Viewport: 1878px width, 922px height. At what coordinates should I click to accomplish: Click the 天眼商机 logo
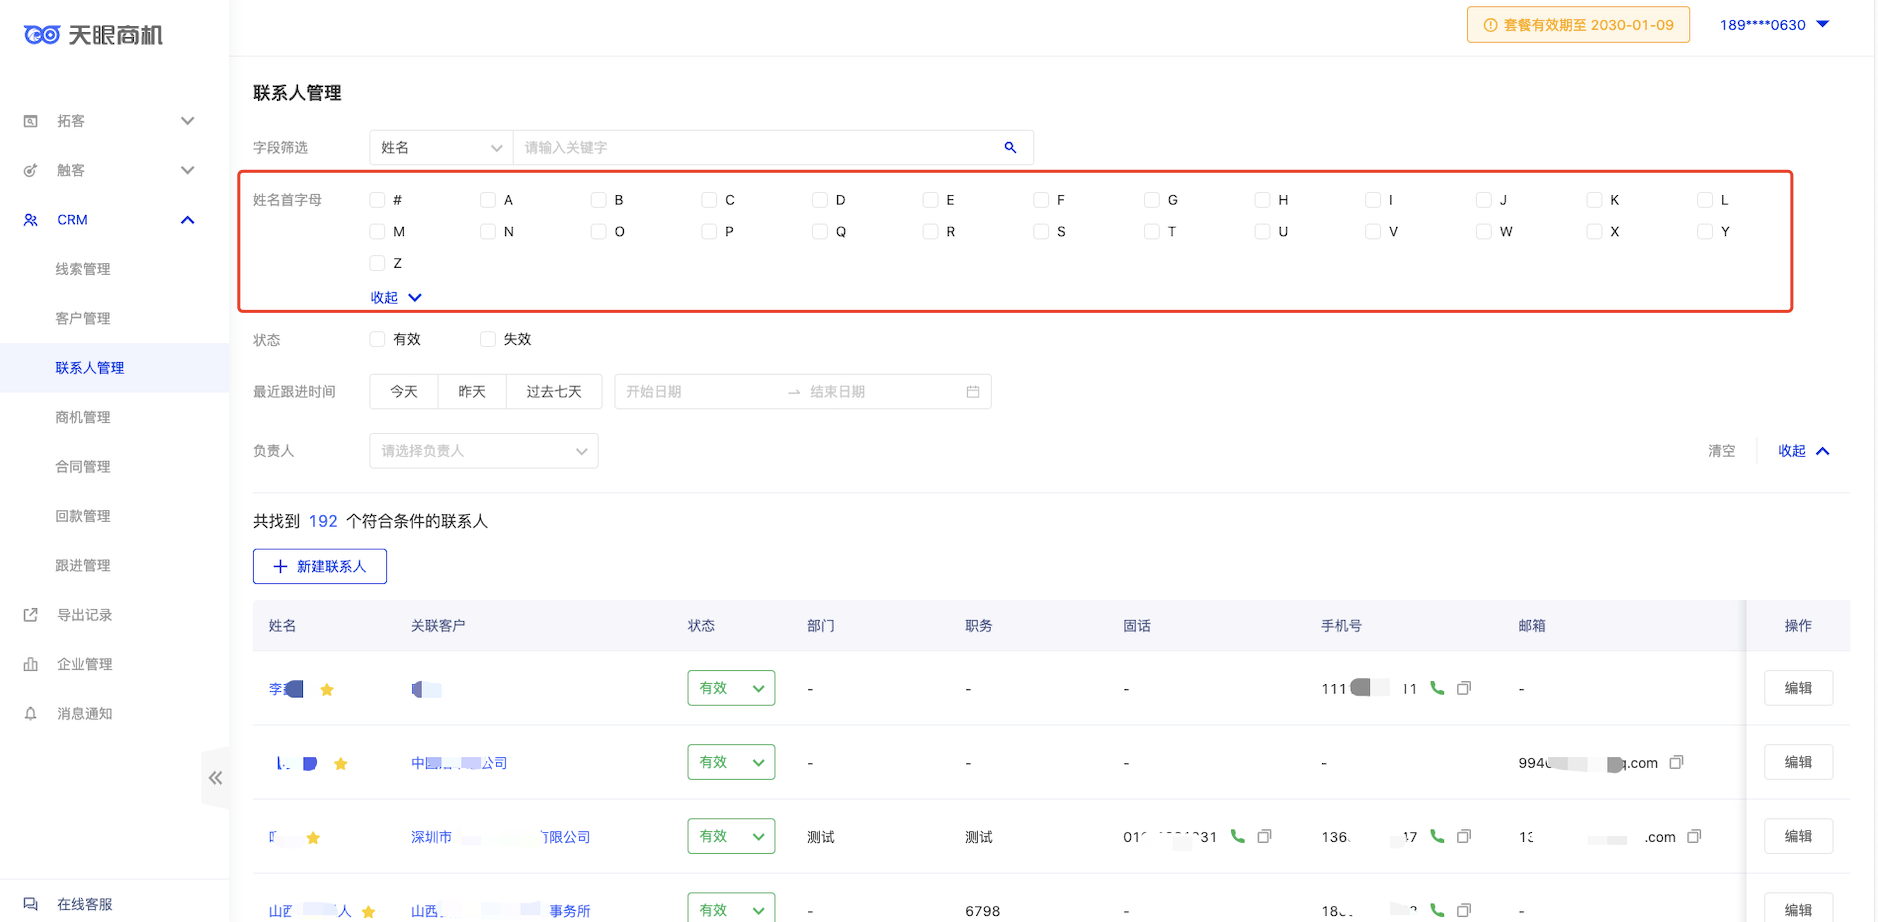point(93,35)
